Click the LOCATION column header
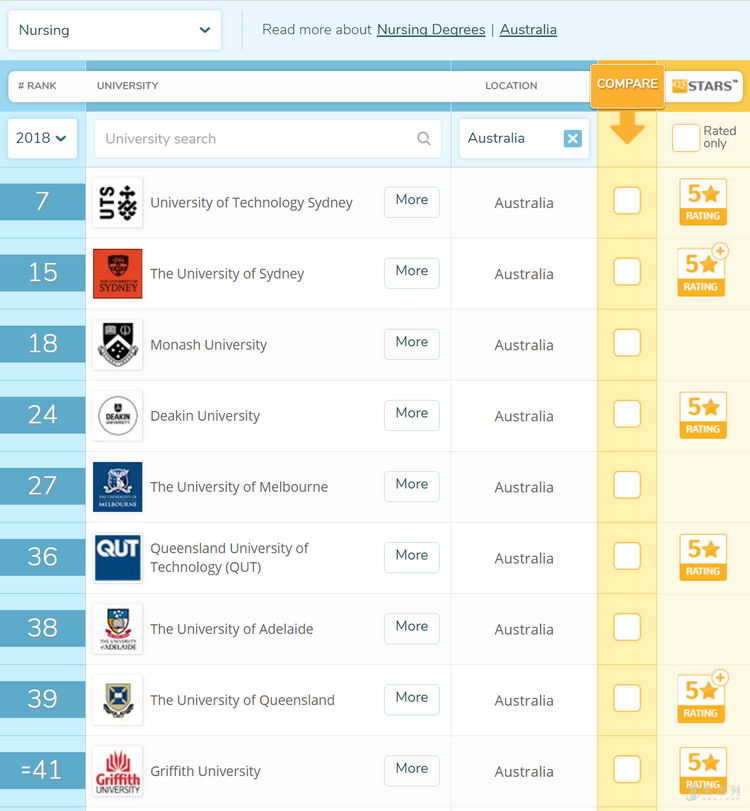This screenshot has width=750, height=811. 511,86
